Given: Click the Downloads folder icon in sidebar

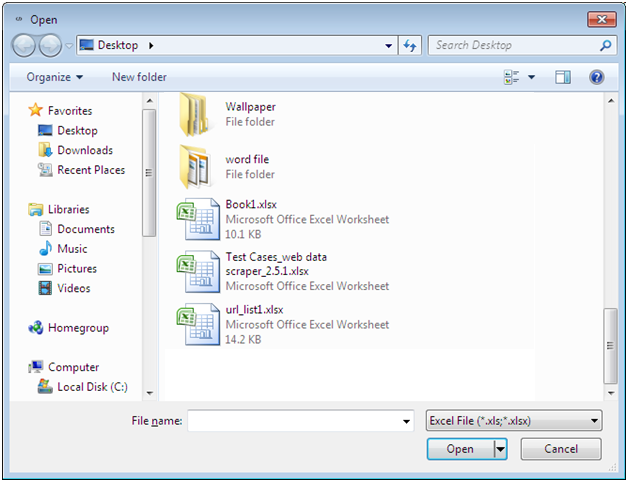Looking at the screenshot, I should point(45,150).
